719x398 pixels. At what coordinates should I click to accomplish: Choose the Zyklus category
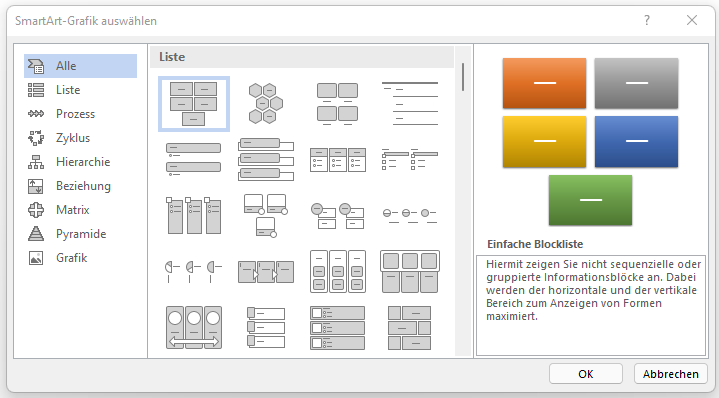pos(80,138)
